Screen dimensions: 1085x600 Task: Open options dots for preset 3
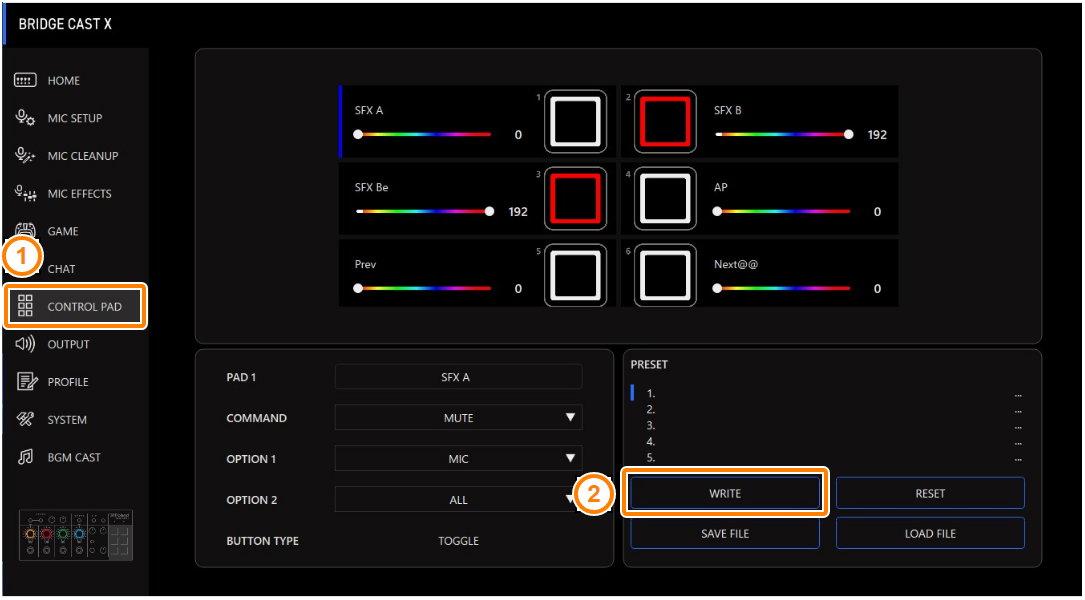[x=1018, y=426]
